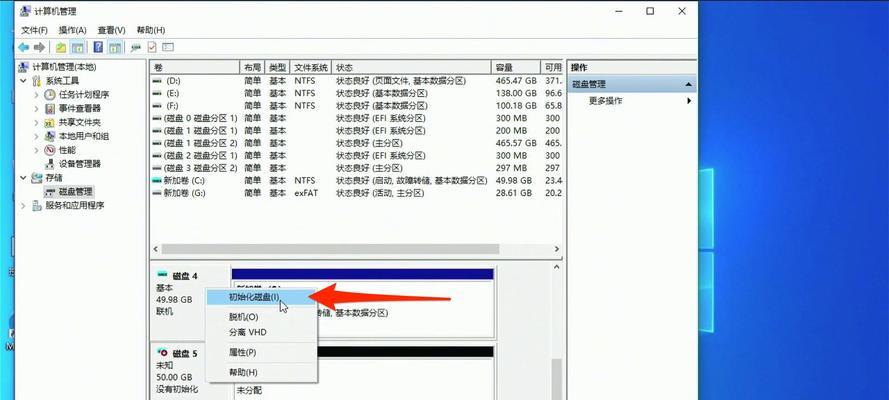889x400 pixels.
Task: Select 设备管理器 in the tree
Action: [x=80, y=164]
